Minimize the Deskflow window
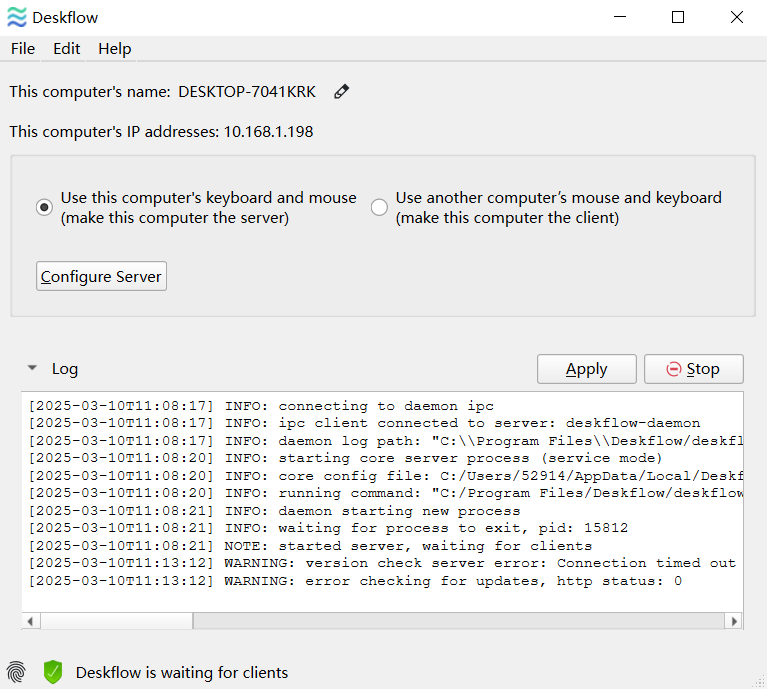 [620, 17]
